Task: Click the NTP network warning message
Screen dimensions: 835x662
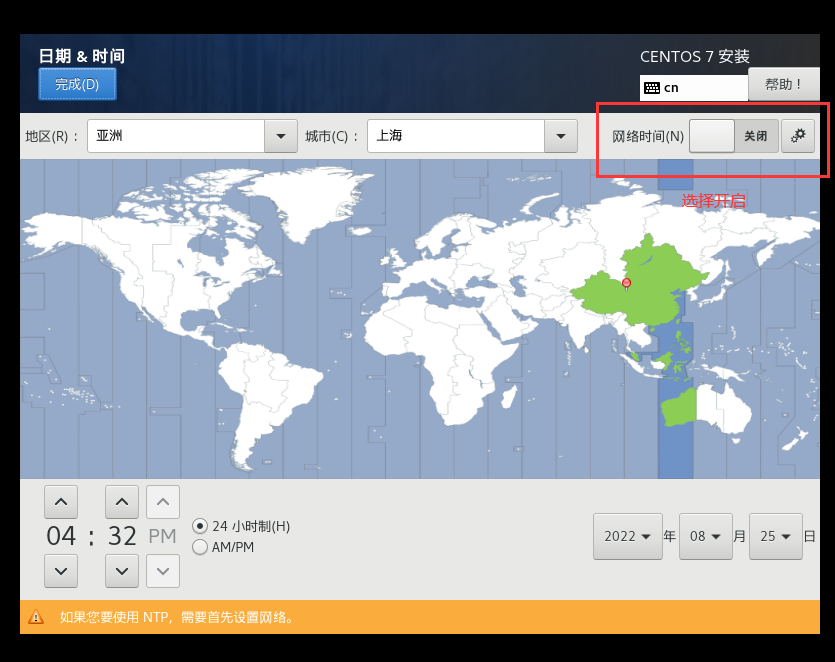Action: pos(176,617)
